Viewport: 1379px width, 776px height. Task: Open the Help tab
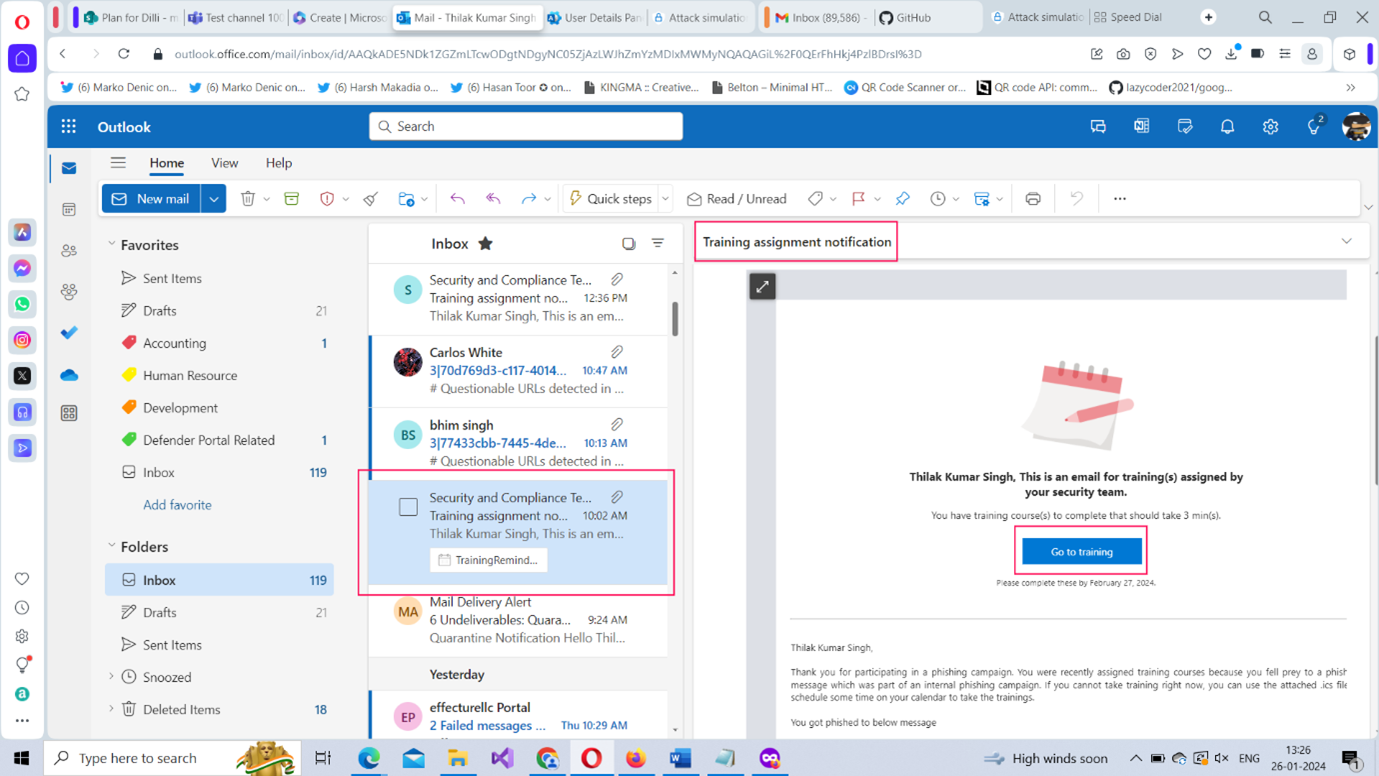point(279,163)
